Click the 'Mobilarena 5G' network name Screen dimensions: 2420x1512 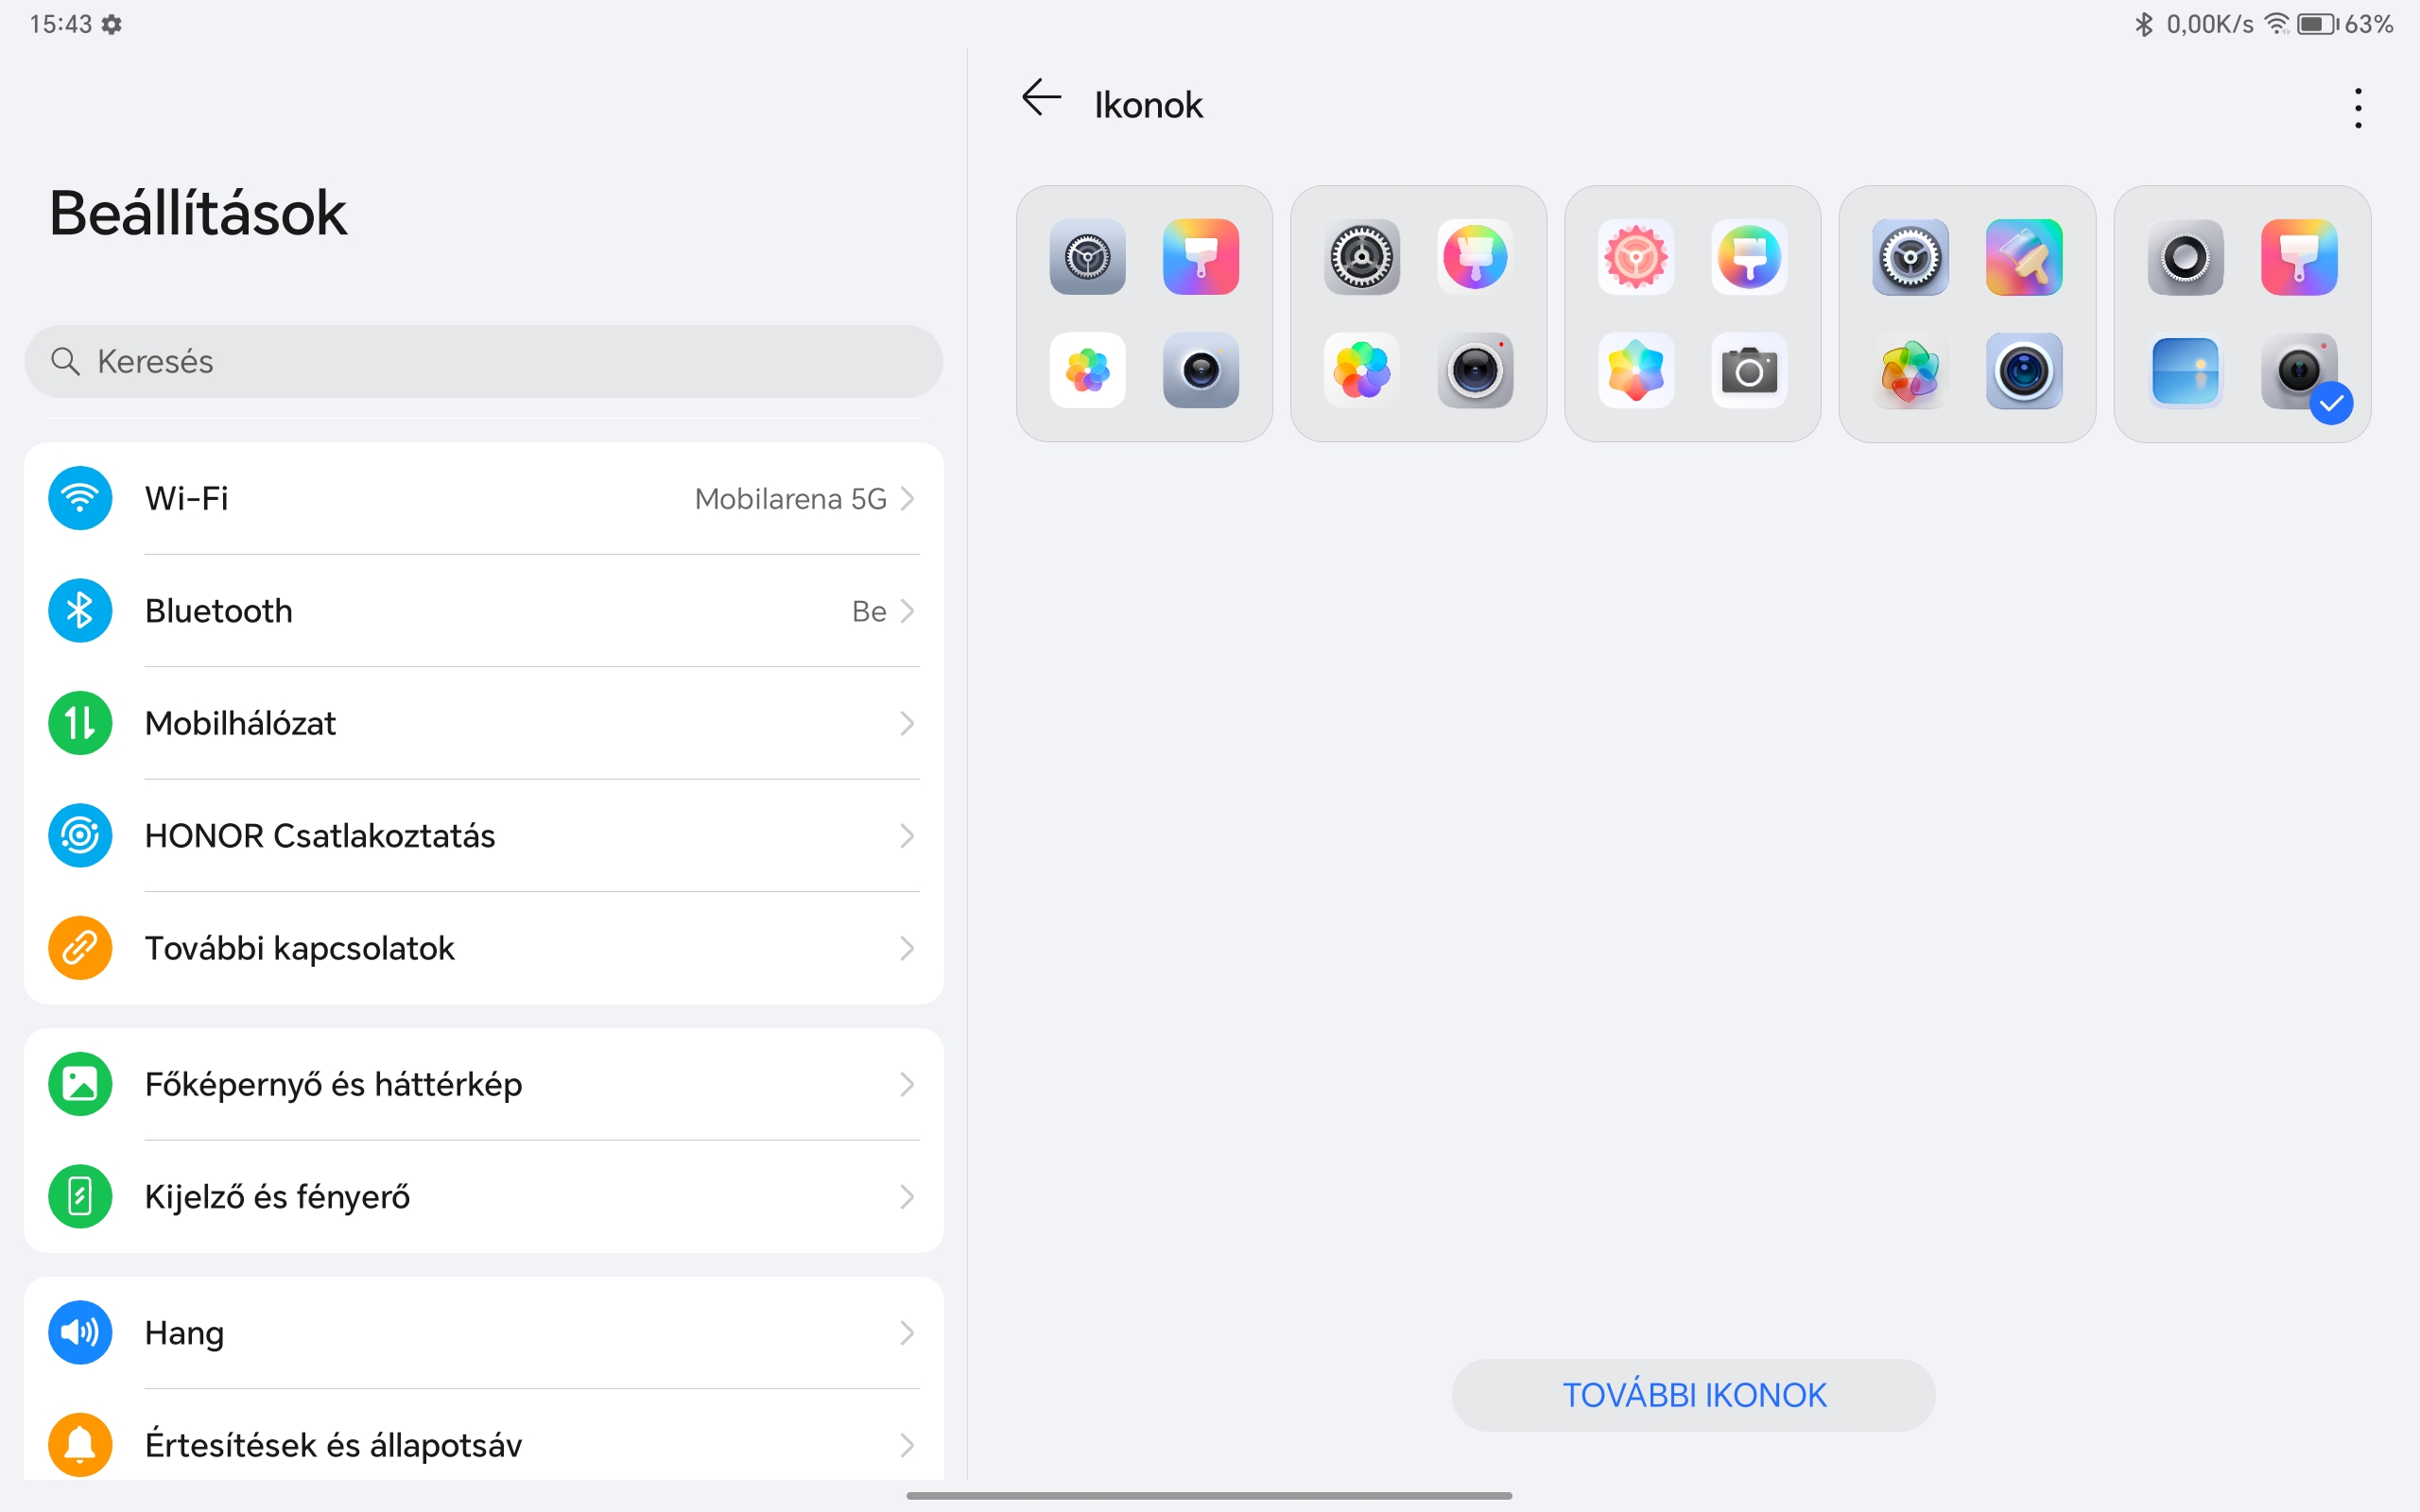tap(791, 498)
